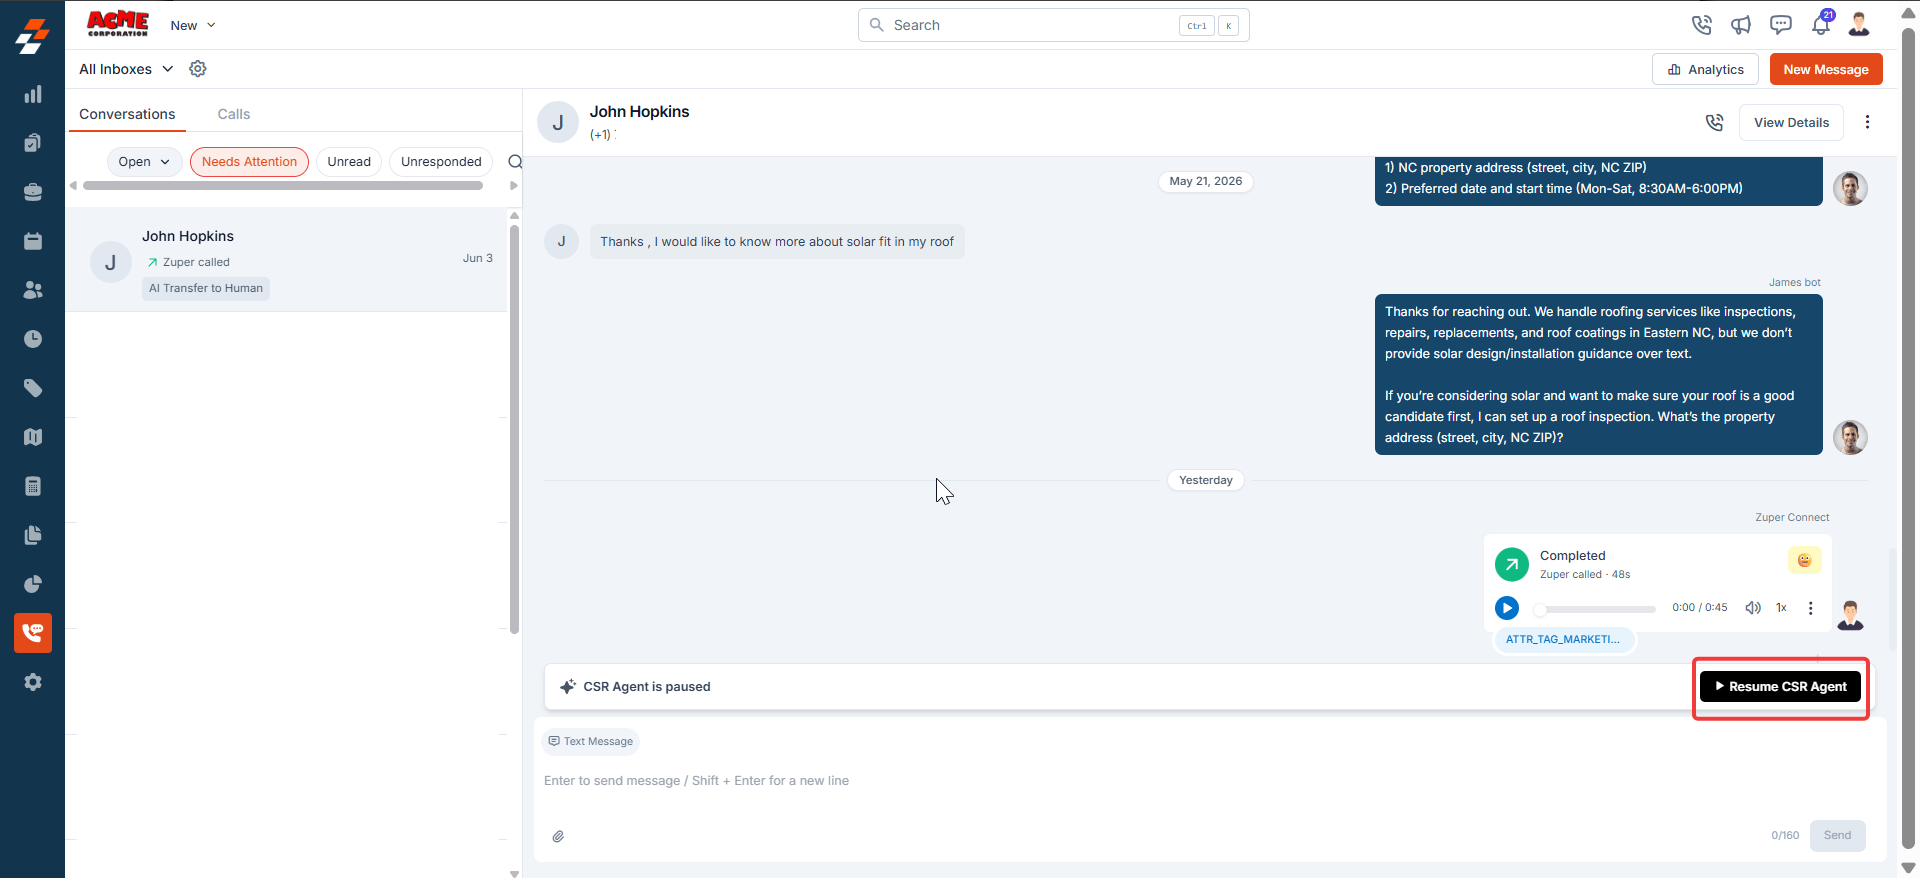The image size is (1920, 878).
Task: Toggle the Needs Attention filter chip
Action: point(249,162)
